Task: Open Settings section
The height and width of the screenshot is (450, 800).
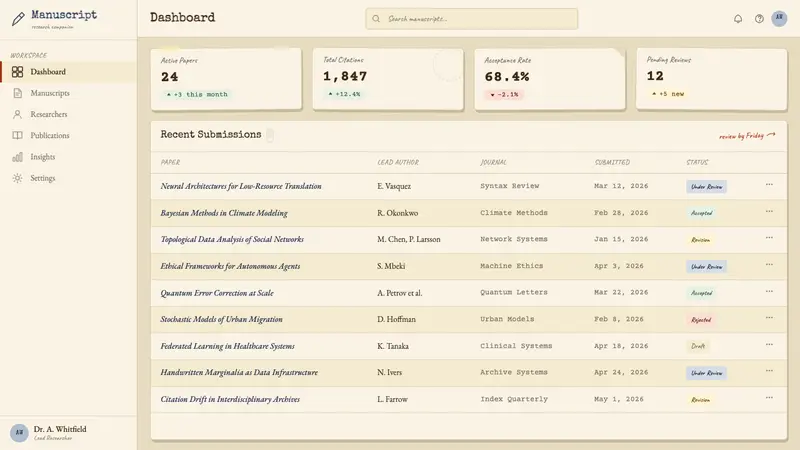Action: [69, 178]
